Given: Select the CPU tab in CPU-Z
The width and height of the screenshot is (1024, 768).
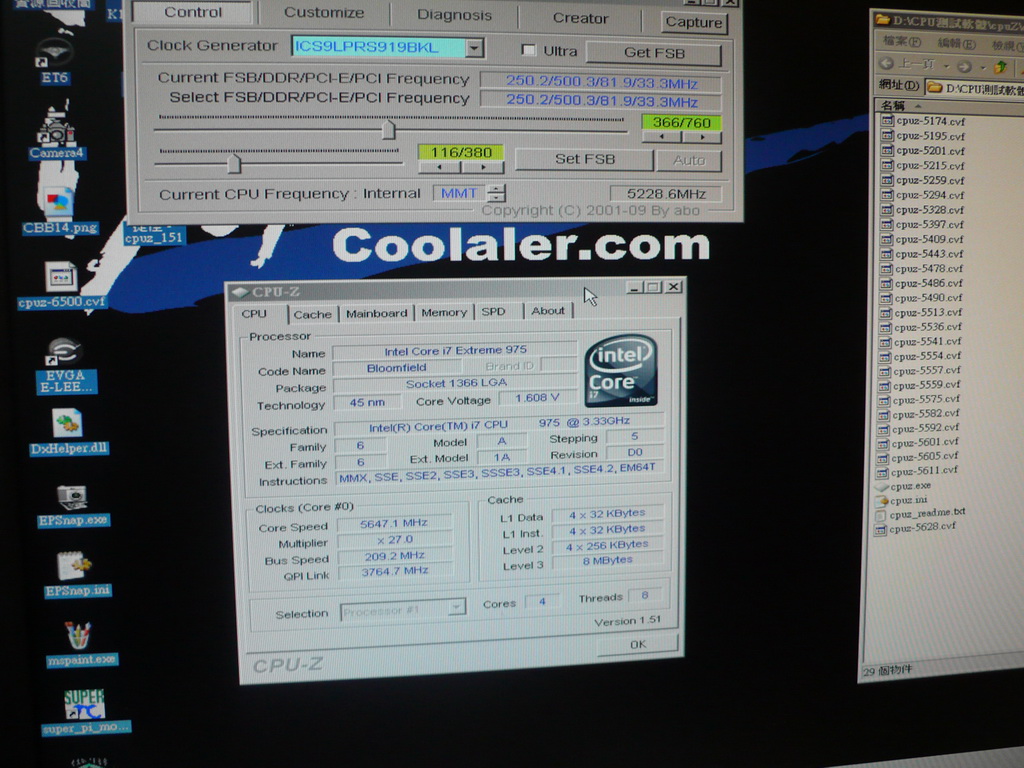Looking at the screenshot, I should pyautogui.click(x=254, y=314).
